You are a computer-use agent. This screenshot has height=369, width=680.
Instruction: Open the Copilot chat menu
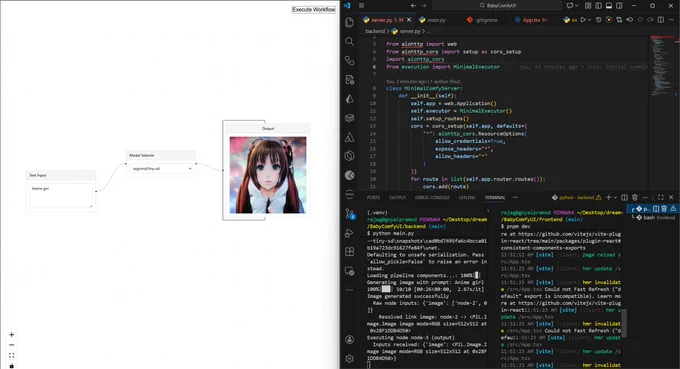572,6
